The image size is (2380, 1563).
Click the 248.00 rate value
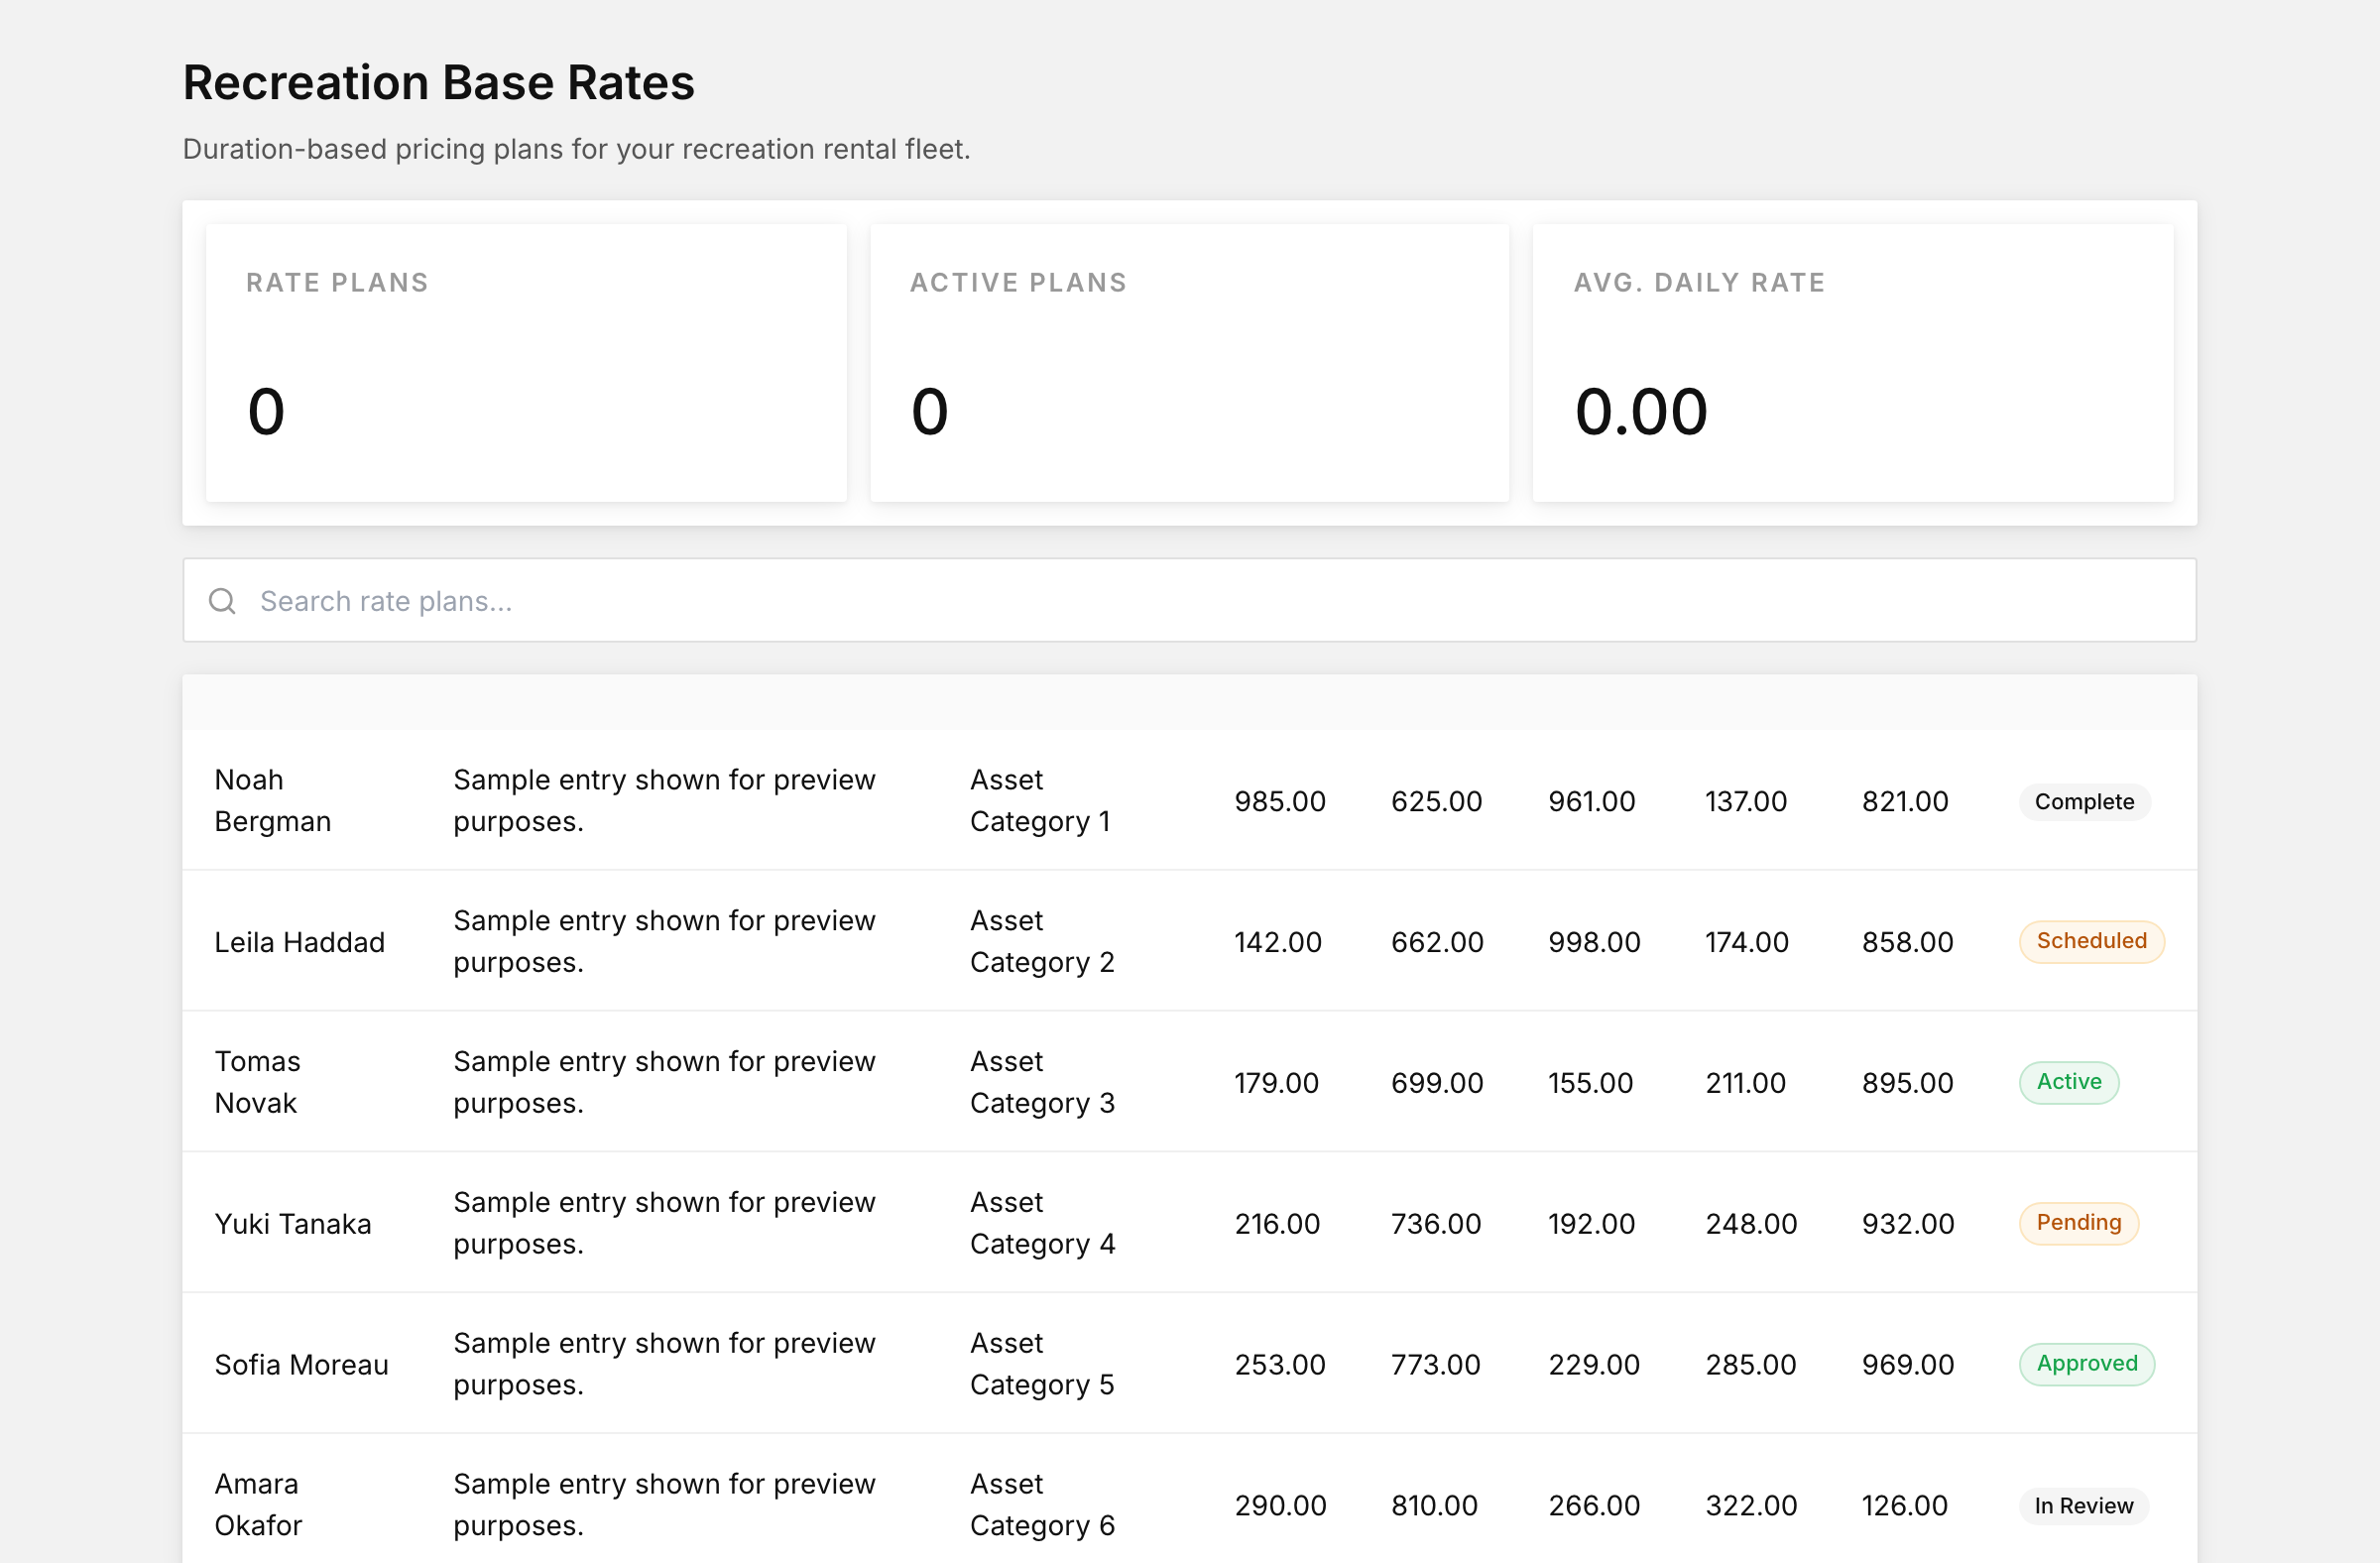point(1751,1224)
